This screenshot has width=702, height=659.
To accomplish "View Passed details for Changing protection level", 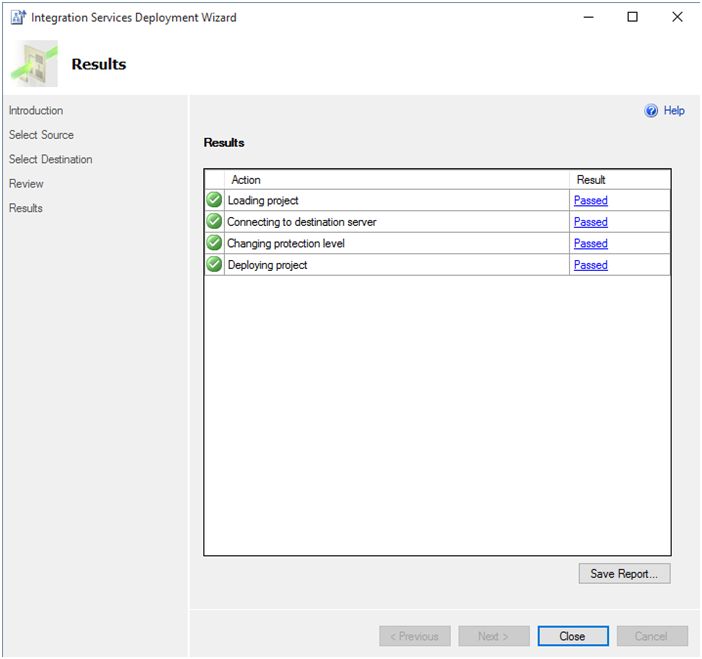I will pos(590,243).
